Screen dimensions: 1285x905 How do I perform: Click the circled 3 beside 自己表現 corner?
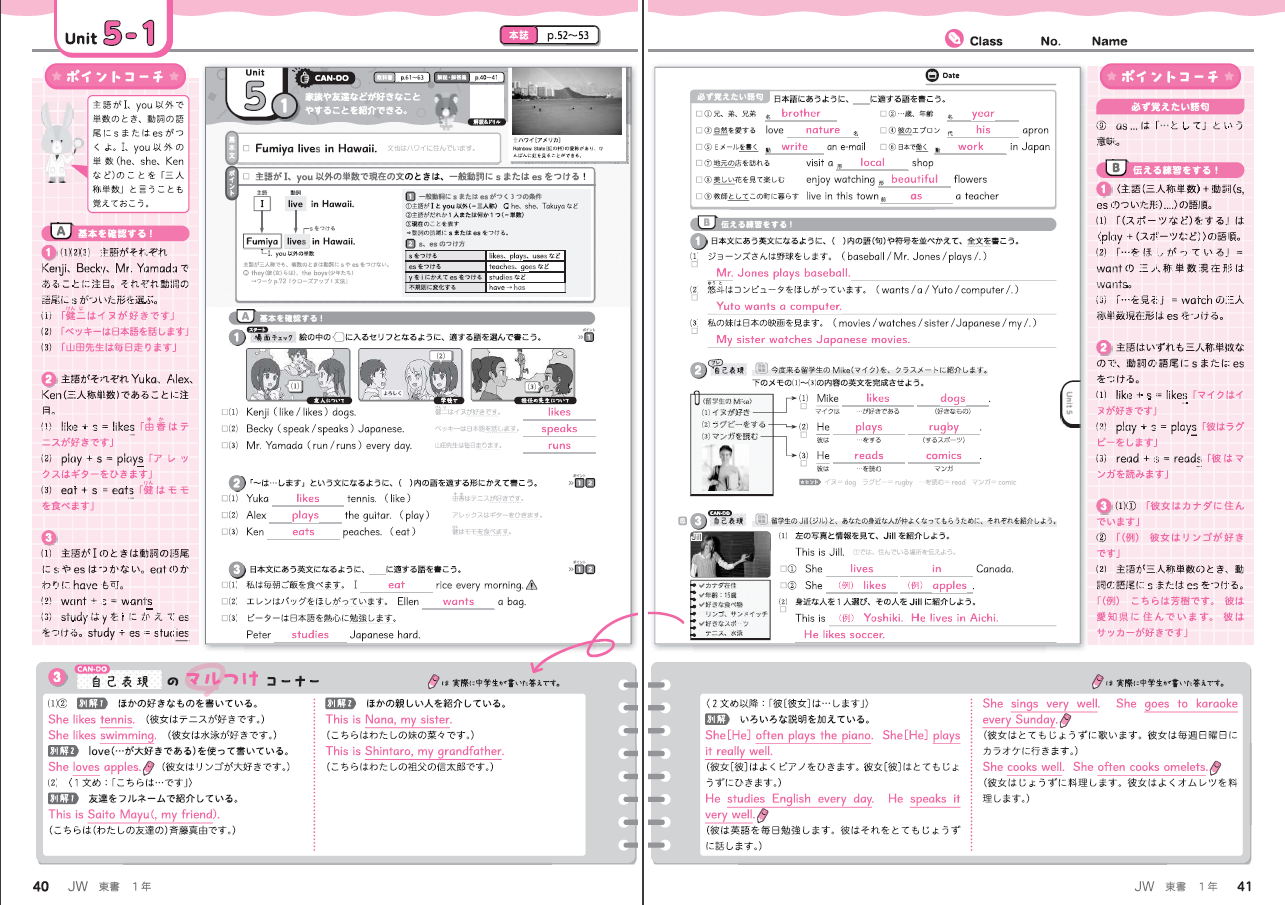point(58,679)
